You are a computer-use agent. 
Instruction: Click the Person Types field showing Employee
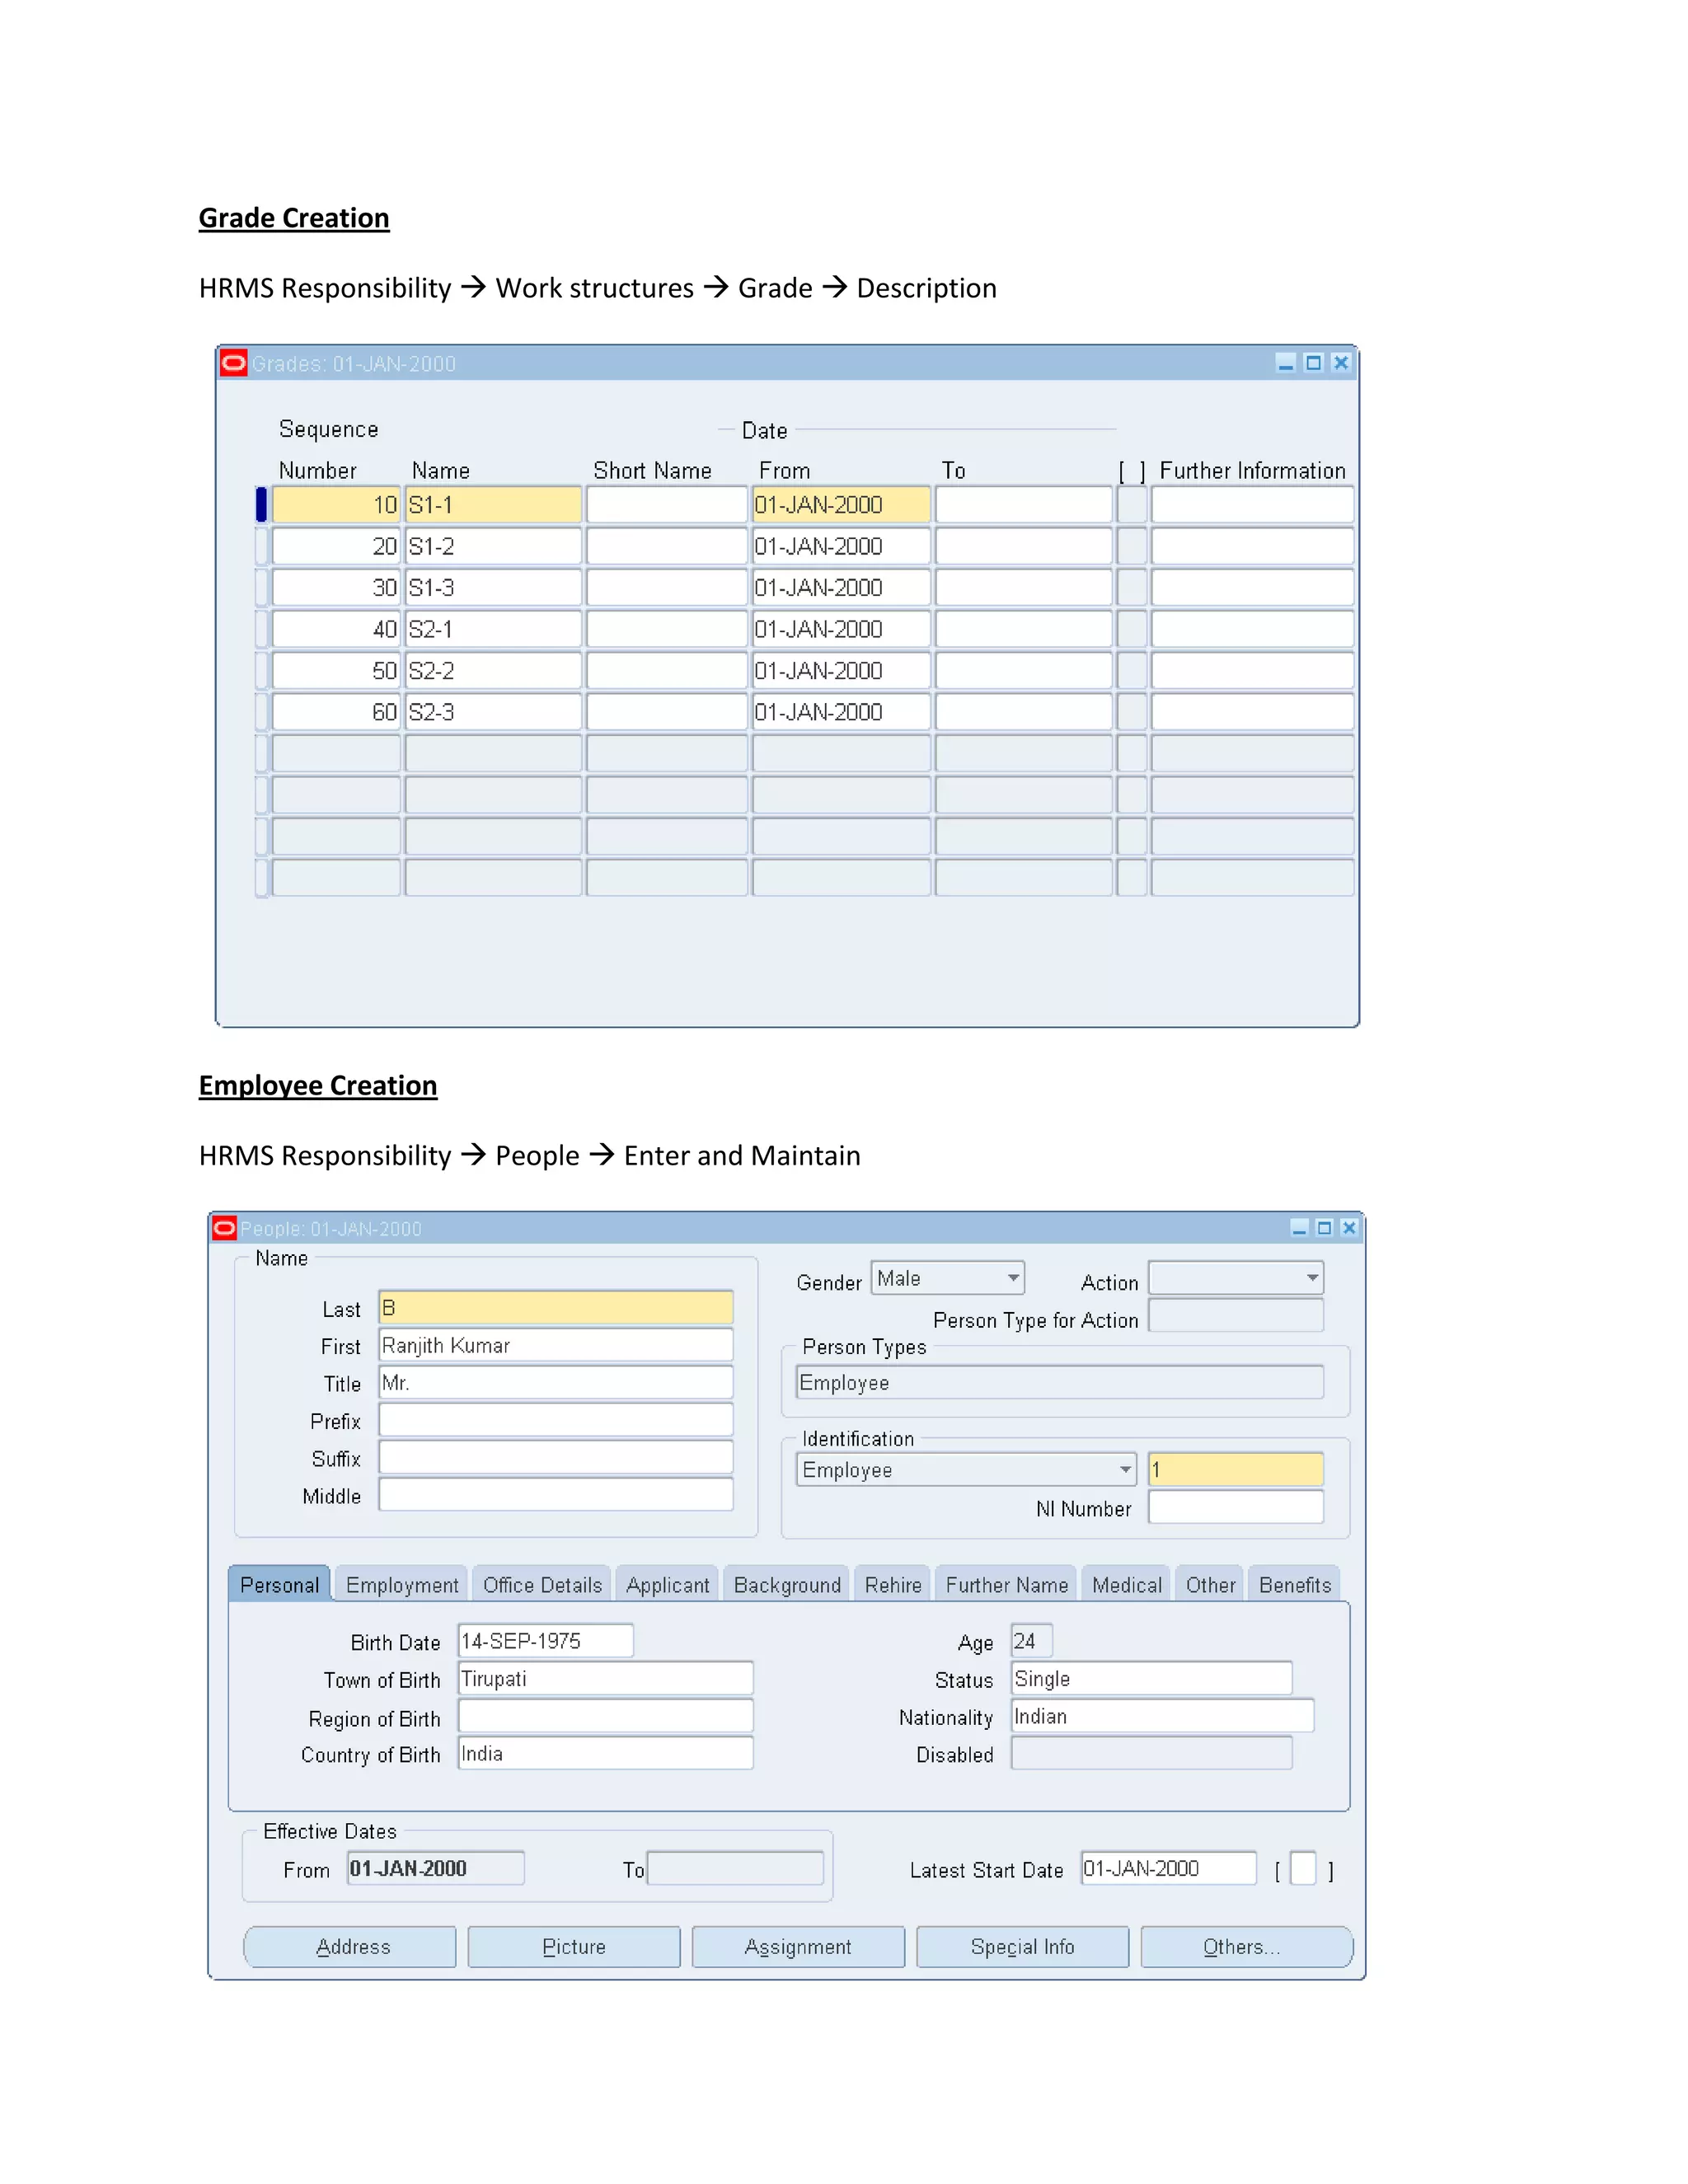click(1060, 1382)
